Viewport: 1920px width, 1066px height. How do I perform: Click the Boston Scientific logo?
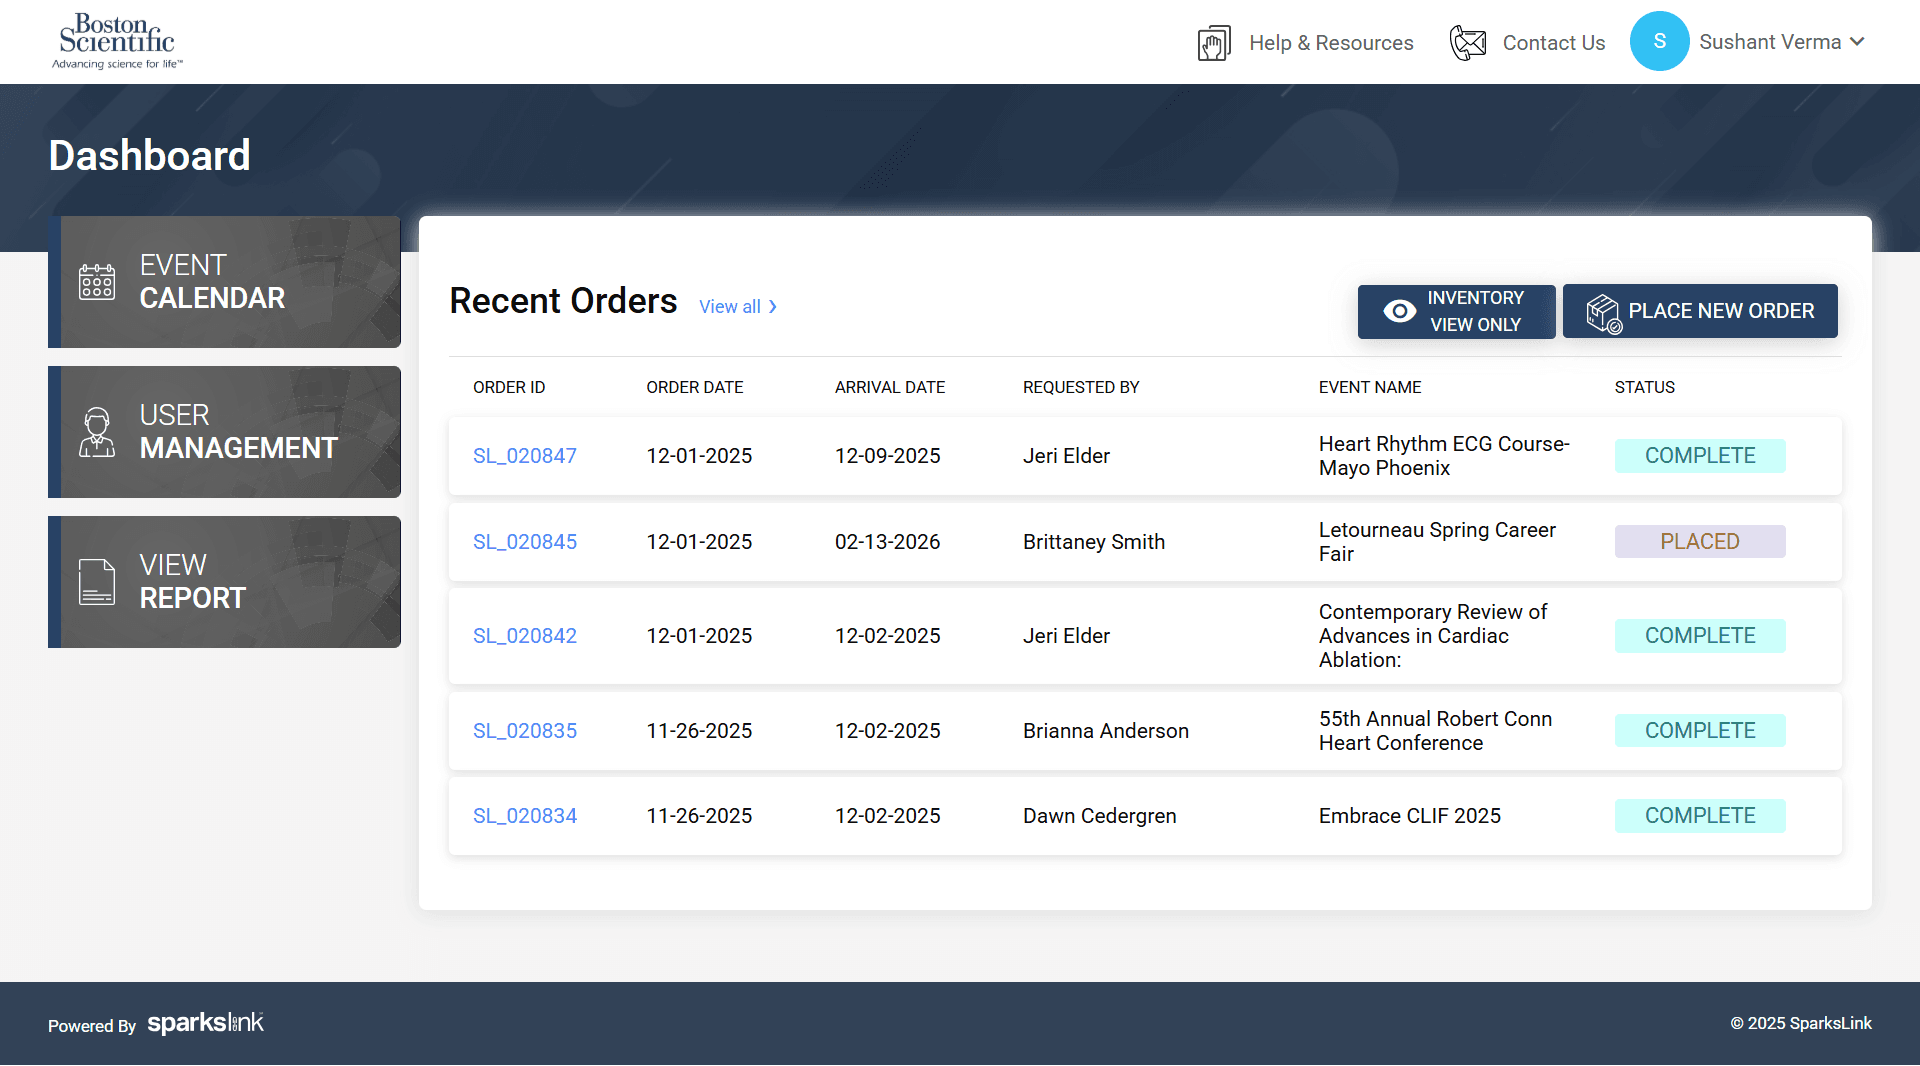pyautogui.click(x=115, y=40)
